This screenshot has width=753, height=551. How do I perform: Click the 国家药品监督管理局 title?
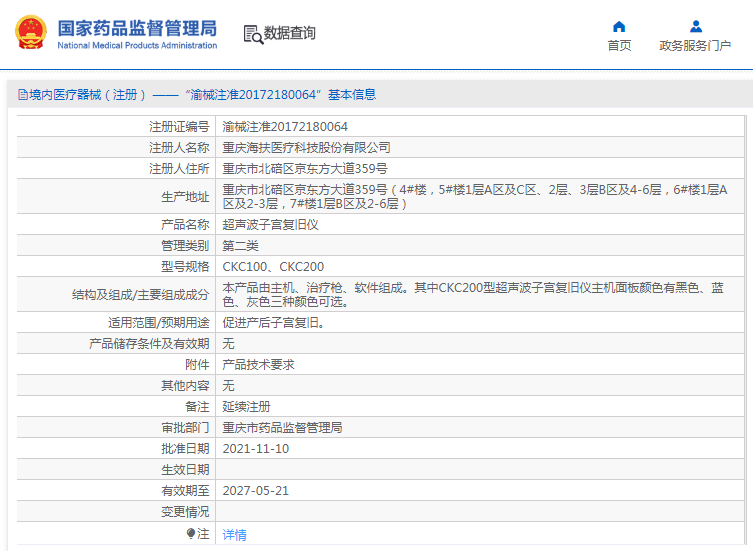point(137,28)
